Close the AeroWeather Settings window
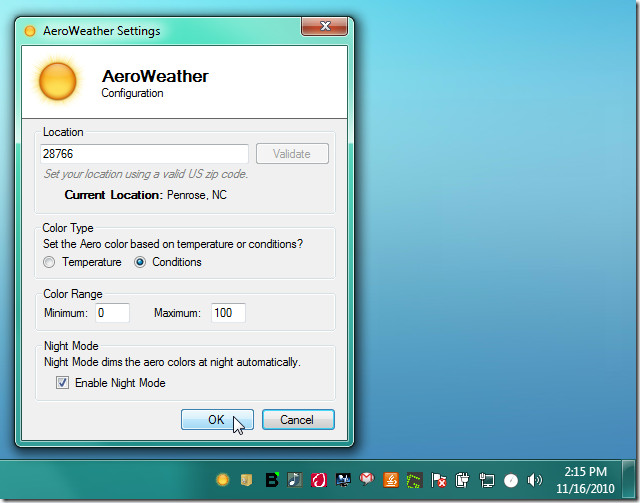The height and width of the screenshot is (503, 640). [325, 26]
